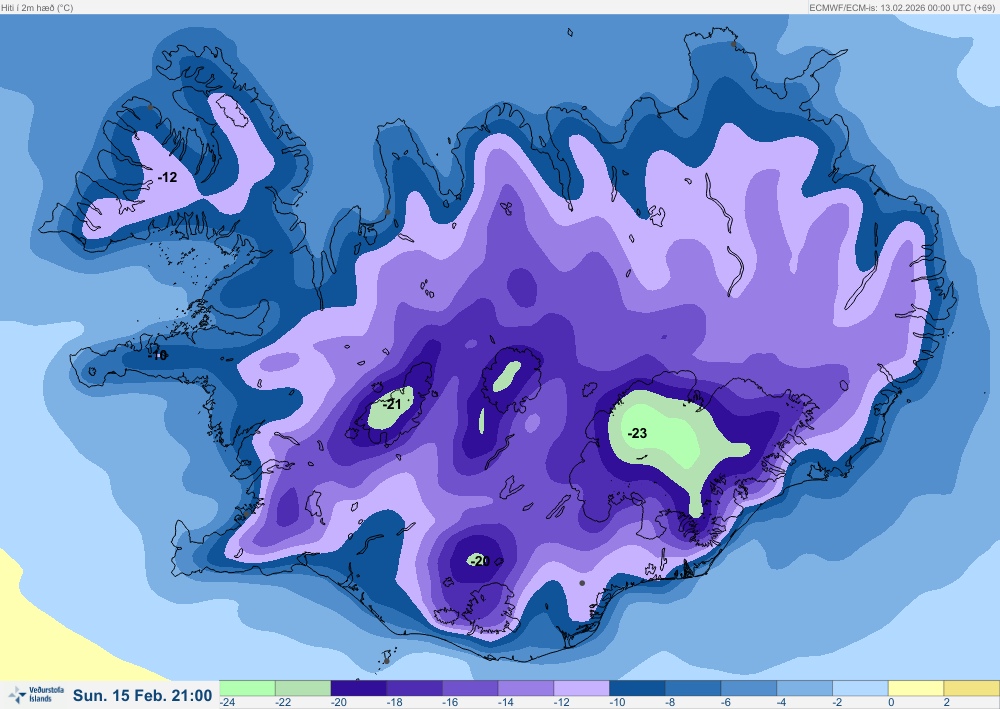The height and width of the screenshot is (709, 1000).
Task: Select legend swatch between -14 and -12
Action: point(526,688)
